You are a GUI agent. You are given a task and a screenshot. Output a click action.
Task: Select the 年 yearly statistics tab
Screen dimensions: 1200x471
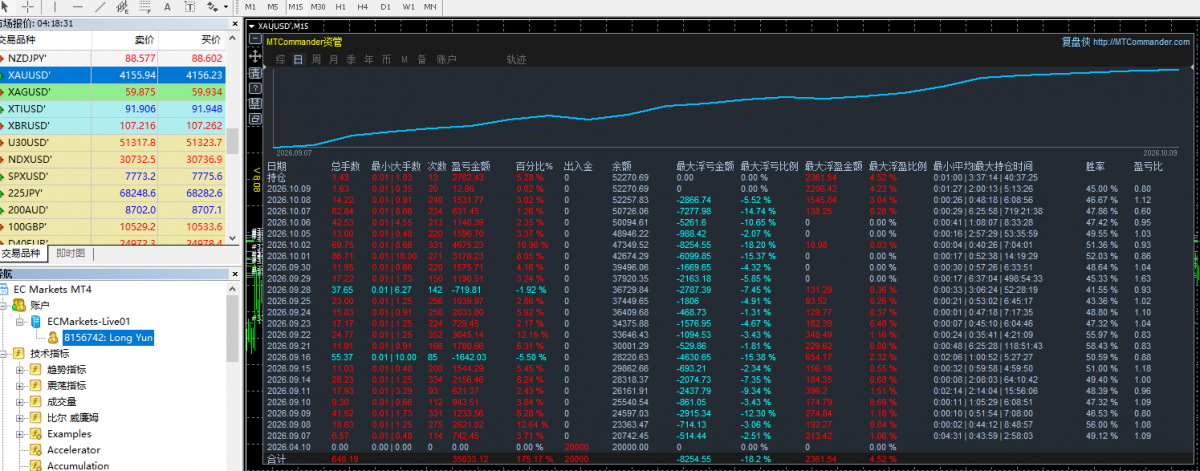coord(369,60)
